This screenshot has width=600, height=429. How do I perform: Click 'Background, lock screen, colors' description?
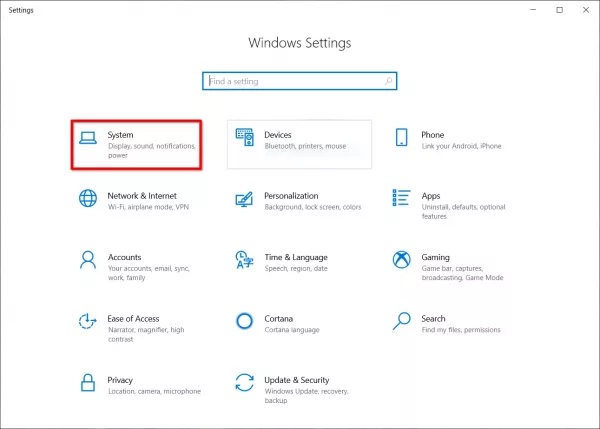(x=313, y=207)
